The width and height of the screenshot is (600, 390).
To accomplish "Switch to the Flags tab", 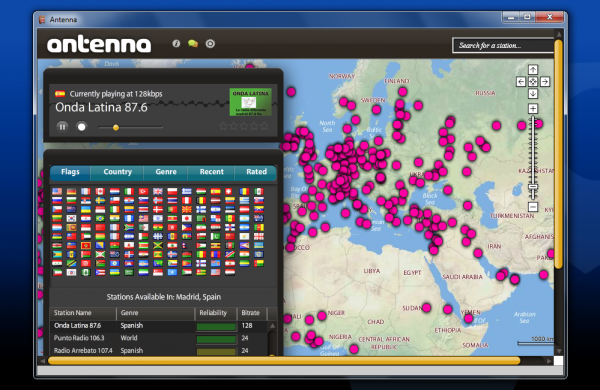I will tap(70, 172).
